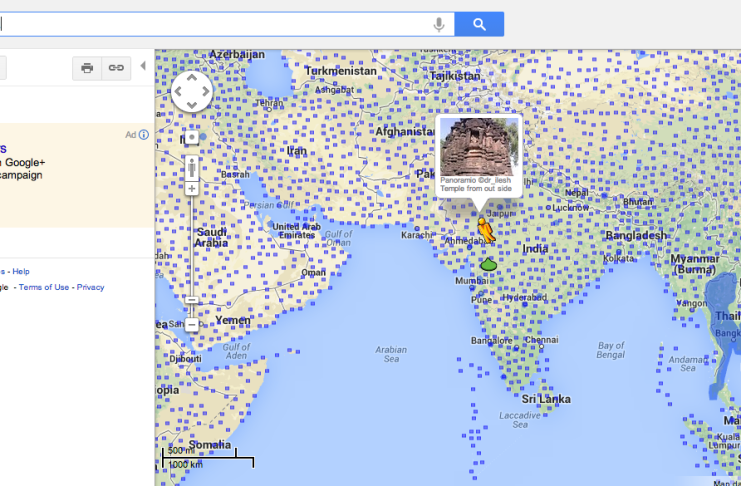Click the blue search button

coord(479,24)
